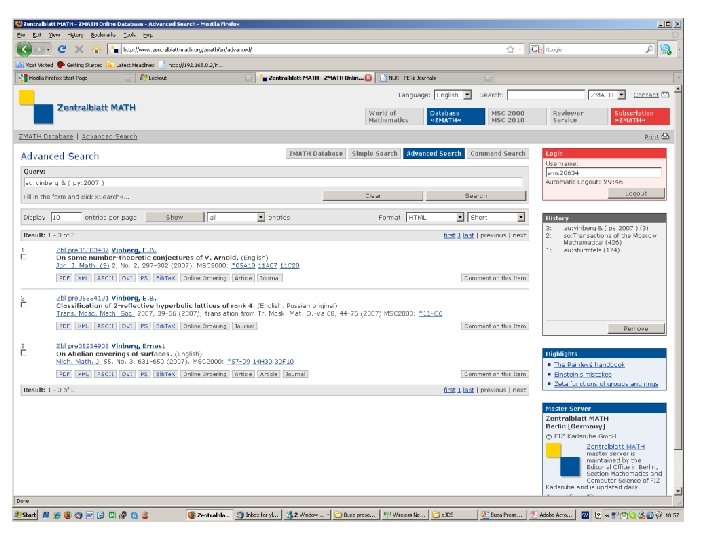The height and width of the screenshot is (540, 720).
Task: Stop loading with the X toolbar icon
Action: pyautogui.click(x=79, y=49)
